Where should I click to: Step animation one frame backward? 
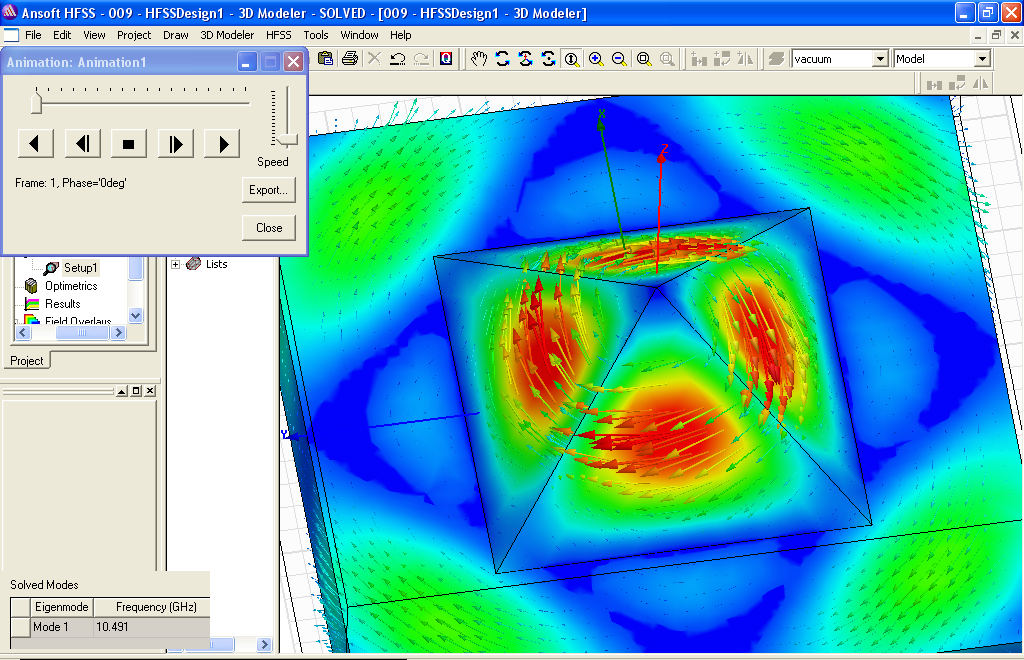[83, 144]
